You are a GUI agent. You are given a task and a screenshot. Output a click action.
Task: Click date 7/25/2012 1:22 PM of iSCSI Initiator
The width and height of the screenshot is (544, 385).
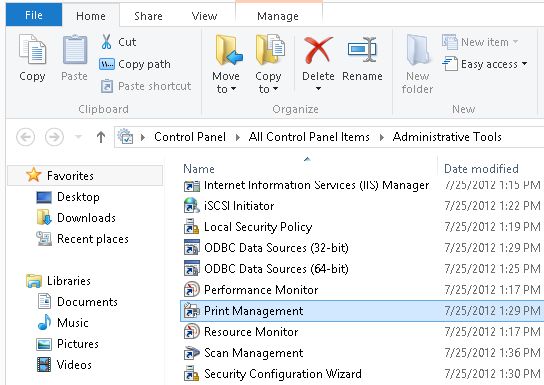492,206
